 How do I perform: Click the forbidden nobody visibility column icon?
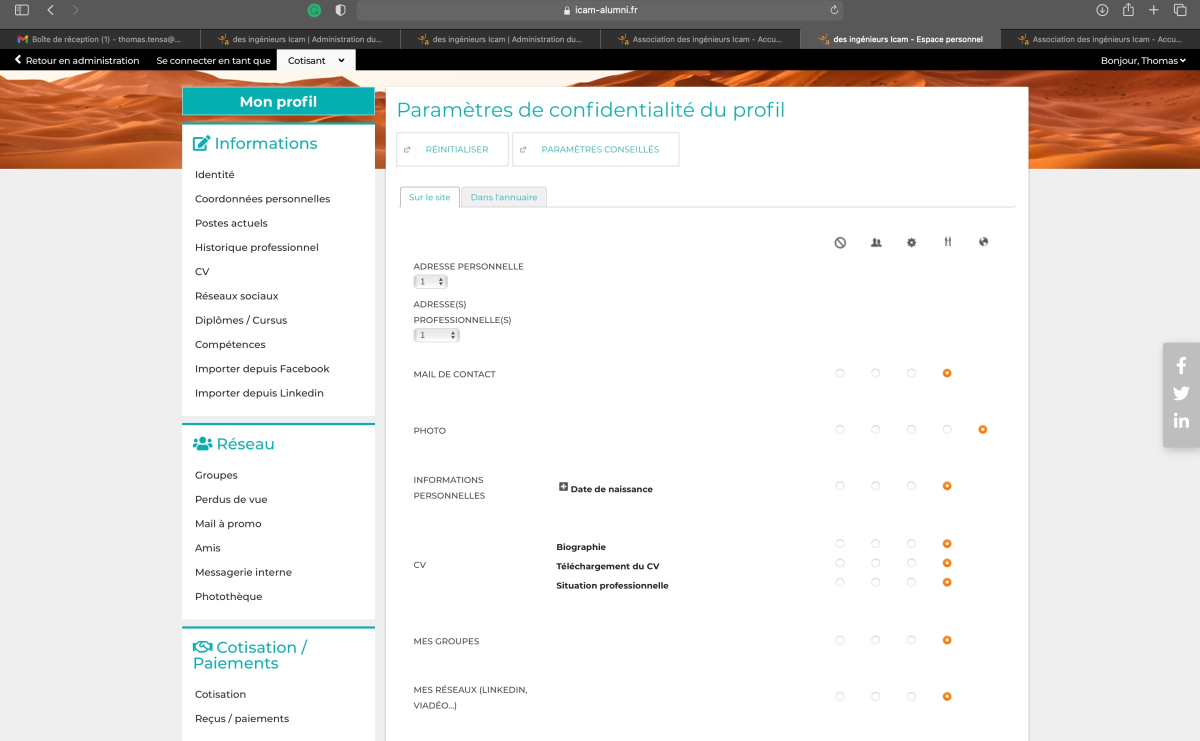click(x=840, y=242)
